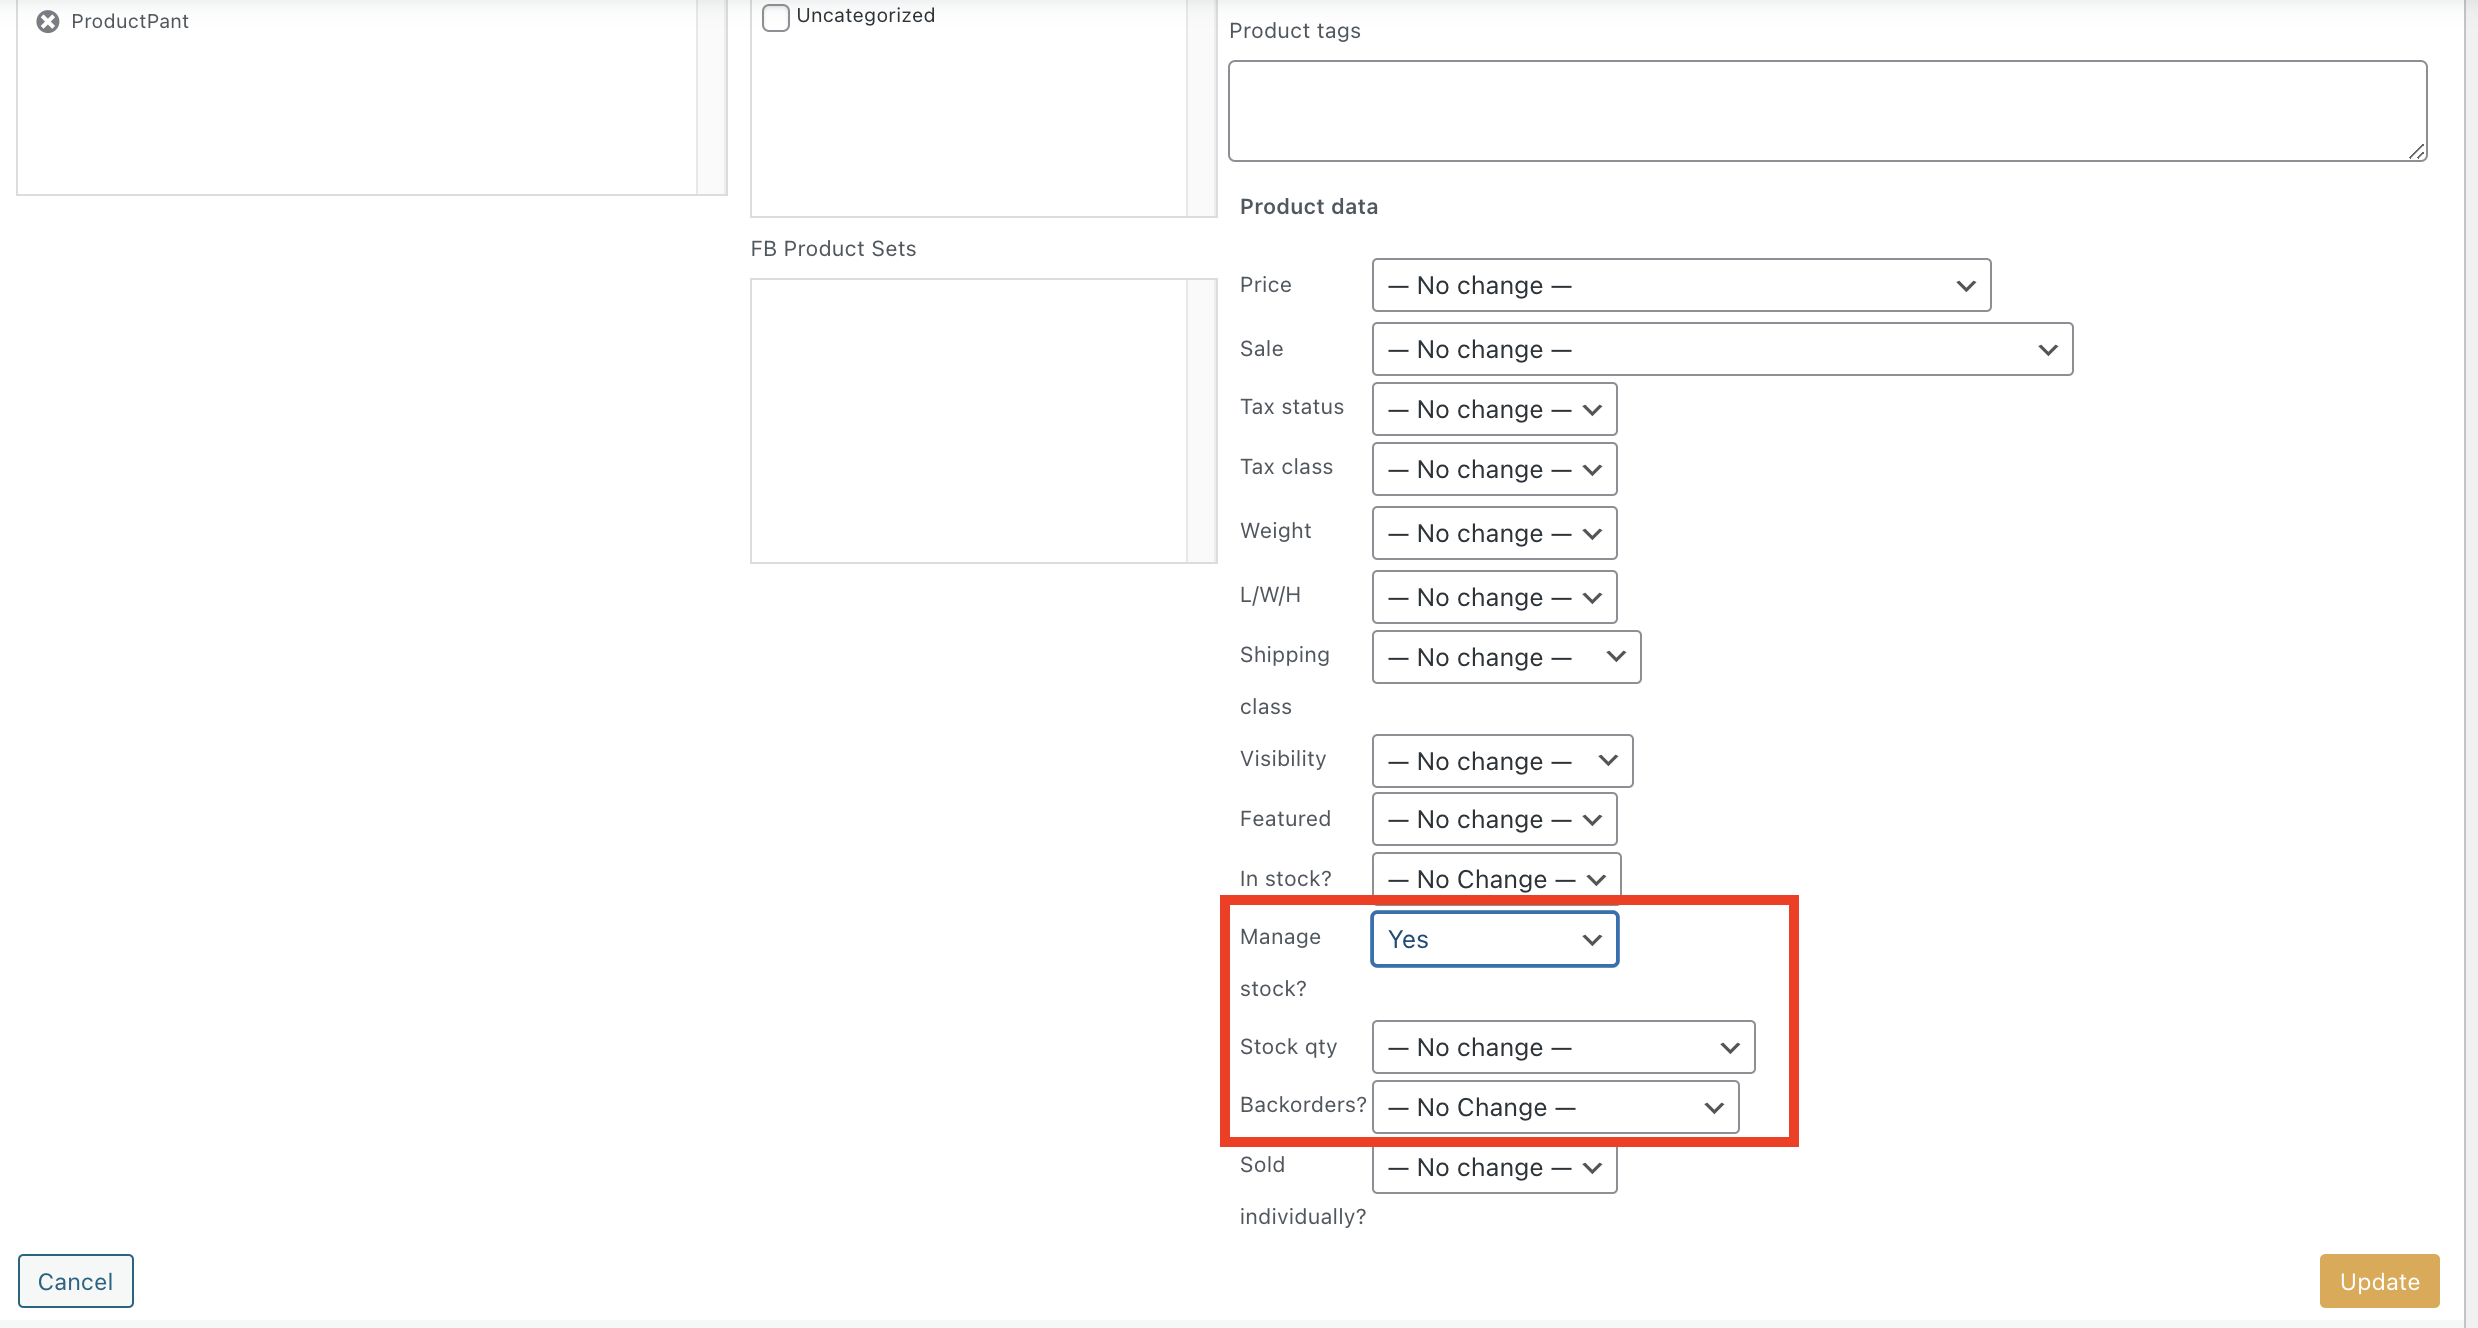Image resolution: width=2478 pixels, height=1328 pixels.
Task: Click the FB Product Sets list box
Action: 983,421
